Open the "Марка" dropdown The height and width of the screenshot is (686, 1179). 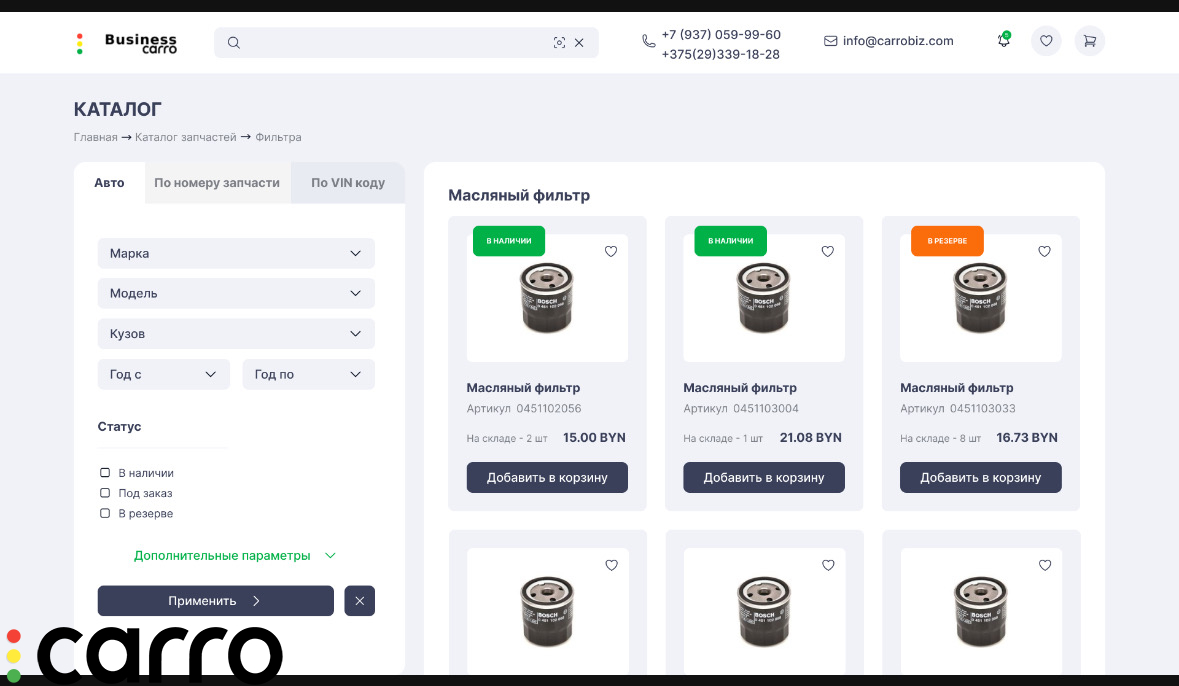pos(236,253)
